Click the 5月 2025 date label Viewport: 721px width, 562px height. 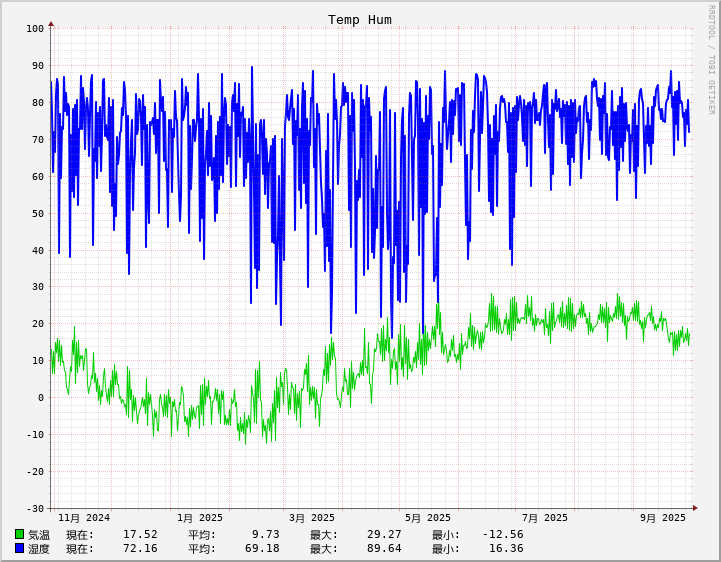pos(428,518)
